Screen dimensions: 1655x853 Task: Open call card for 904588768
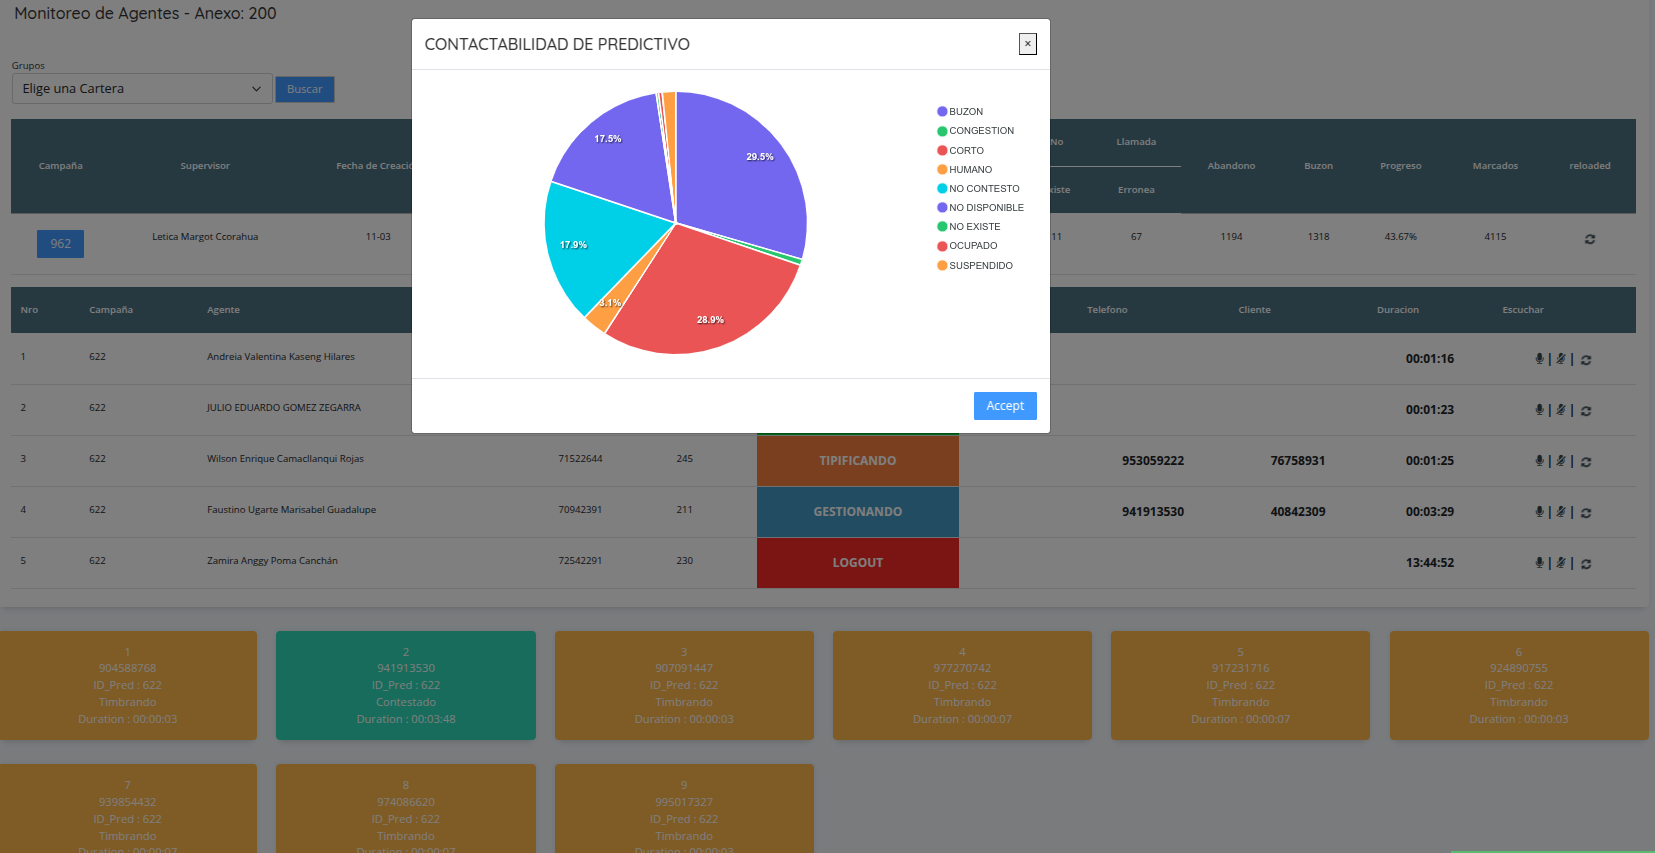click(128, 685)
